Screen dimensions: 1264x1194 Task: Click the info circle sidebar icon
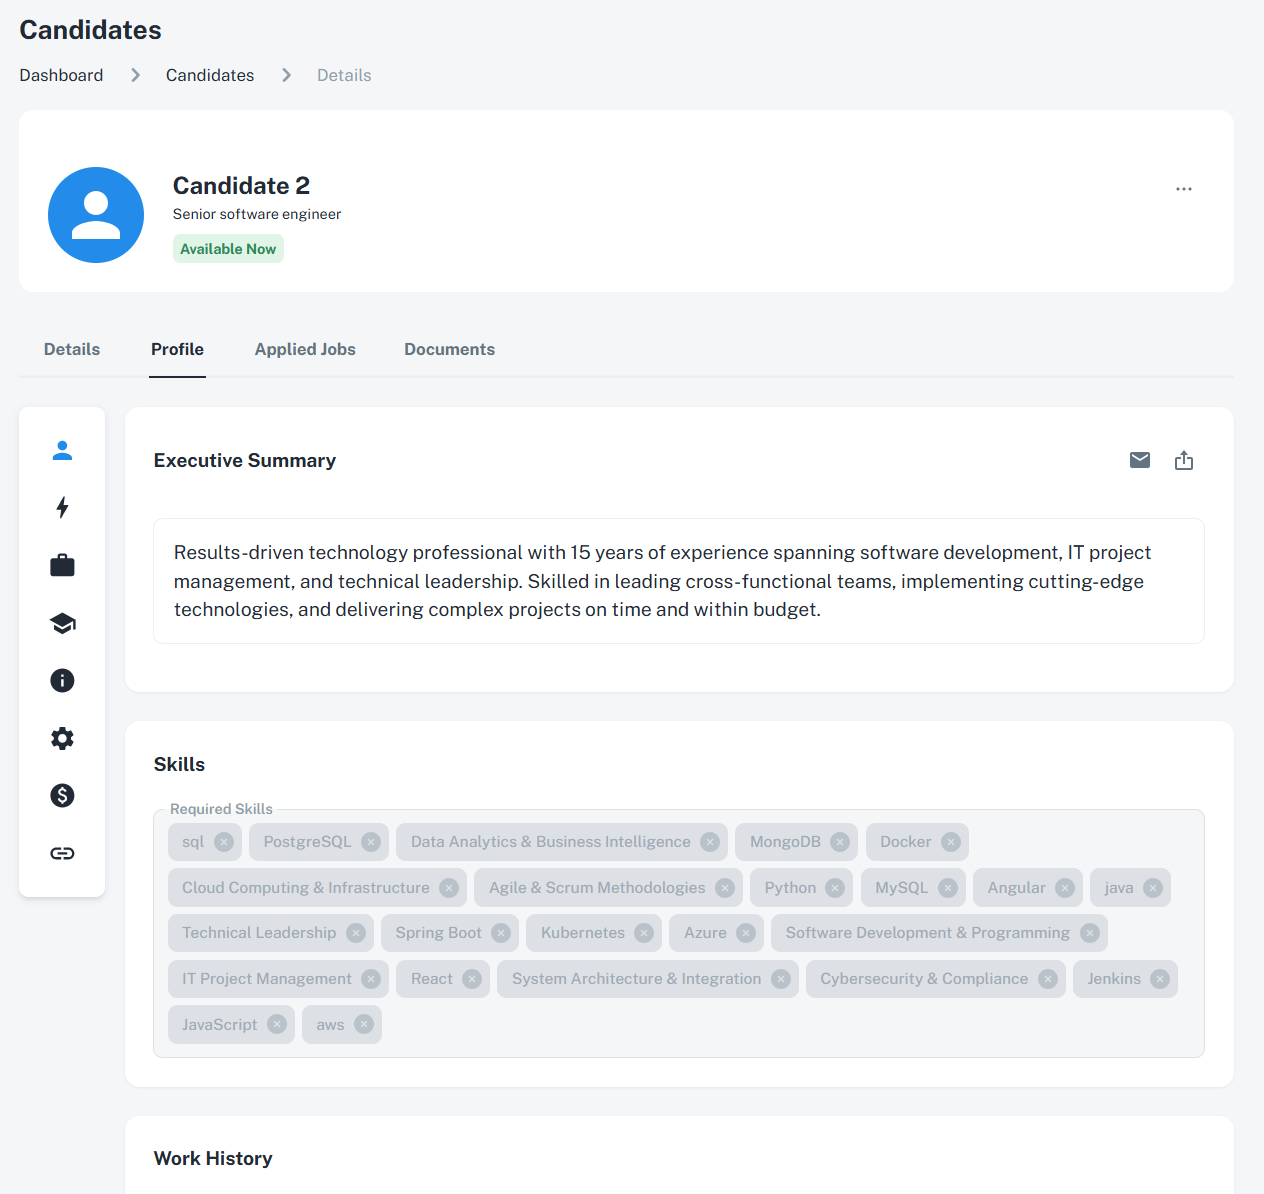coord(62,681)
